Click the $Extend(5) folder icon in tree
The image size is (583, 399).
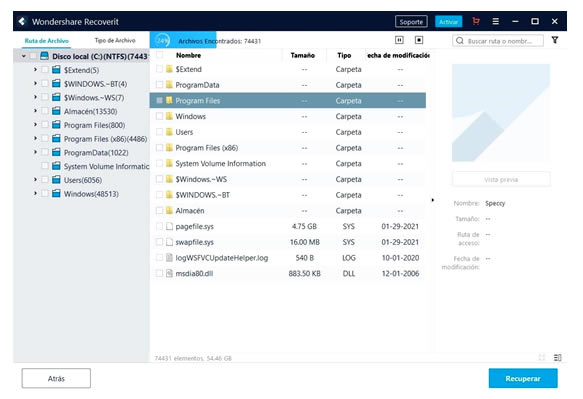tap(56, 70)
